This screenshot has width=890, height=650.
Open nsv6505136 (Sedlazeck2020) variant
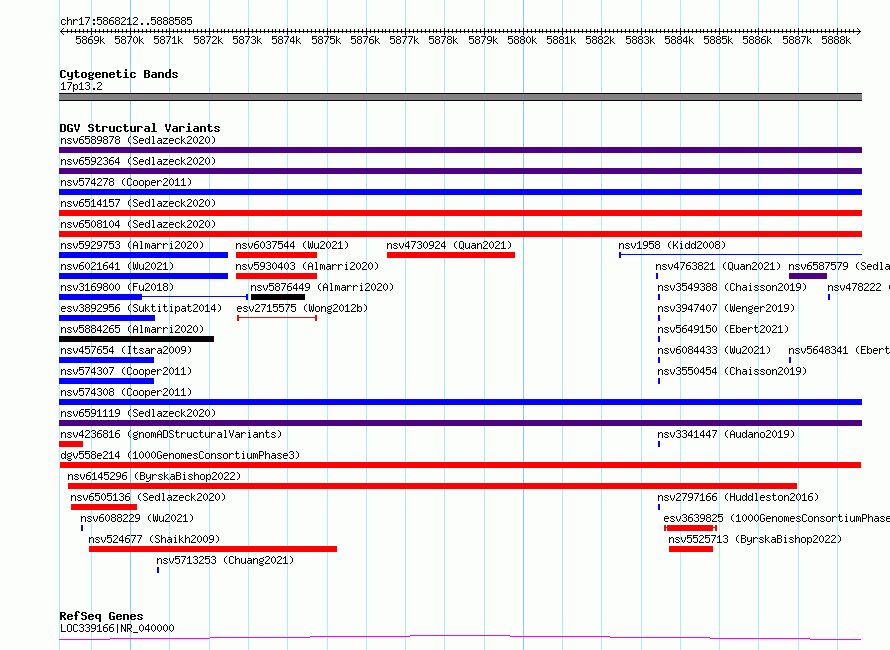coord(148,497)
